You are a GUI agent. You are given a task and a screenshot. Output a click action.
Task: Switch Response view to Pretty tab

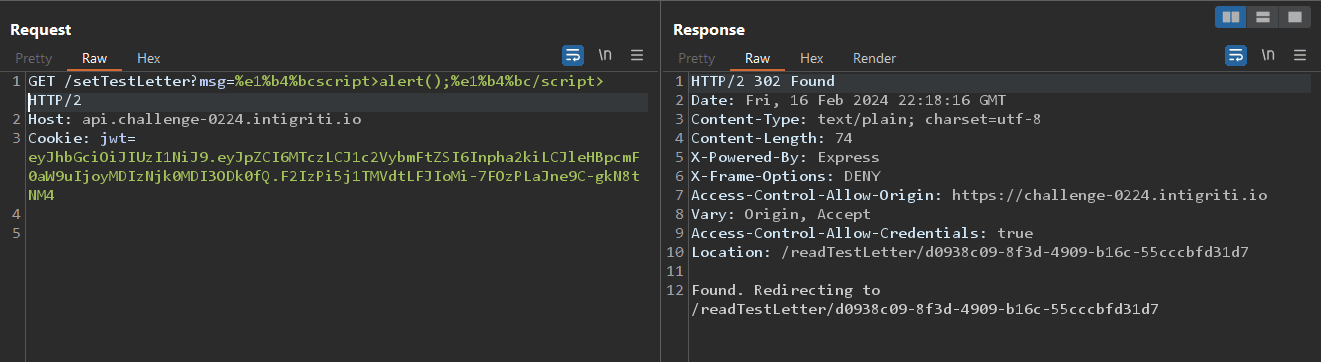[697, 58]
